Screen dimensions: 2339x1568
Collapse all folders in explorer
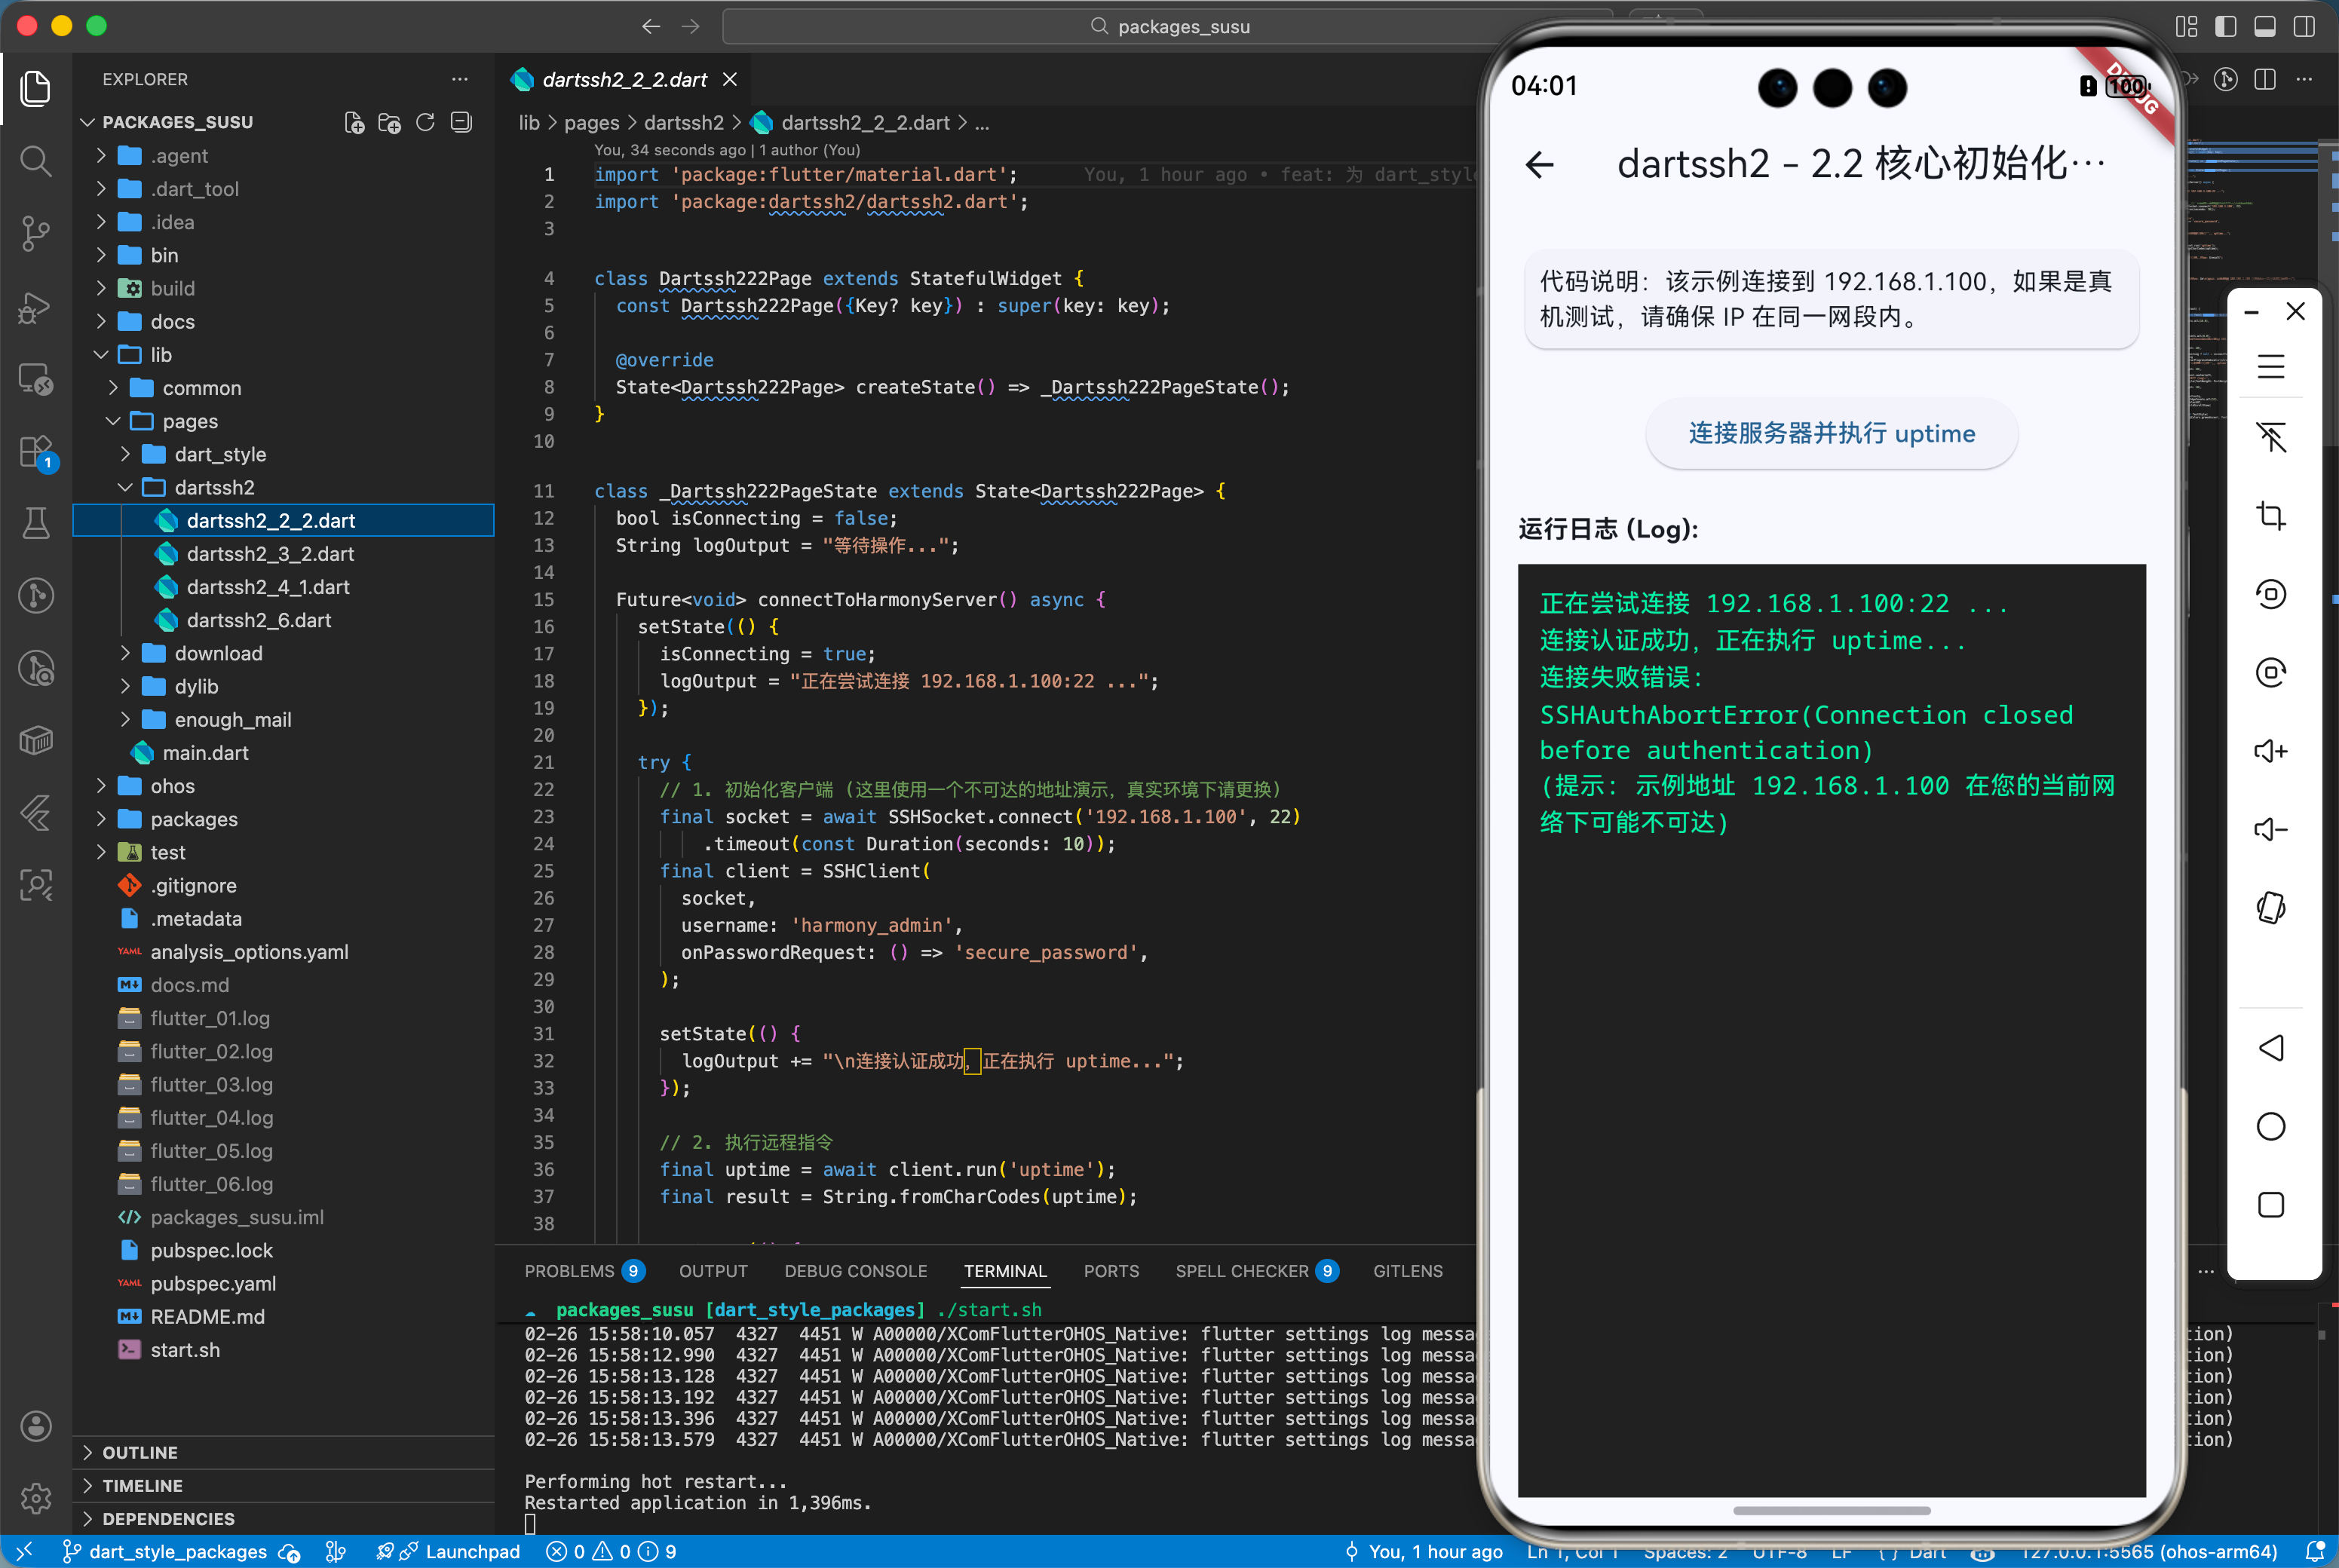coord(461,122)
